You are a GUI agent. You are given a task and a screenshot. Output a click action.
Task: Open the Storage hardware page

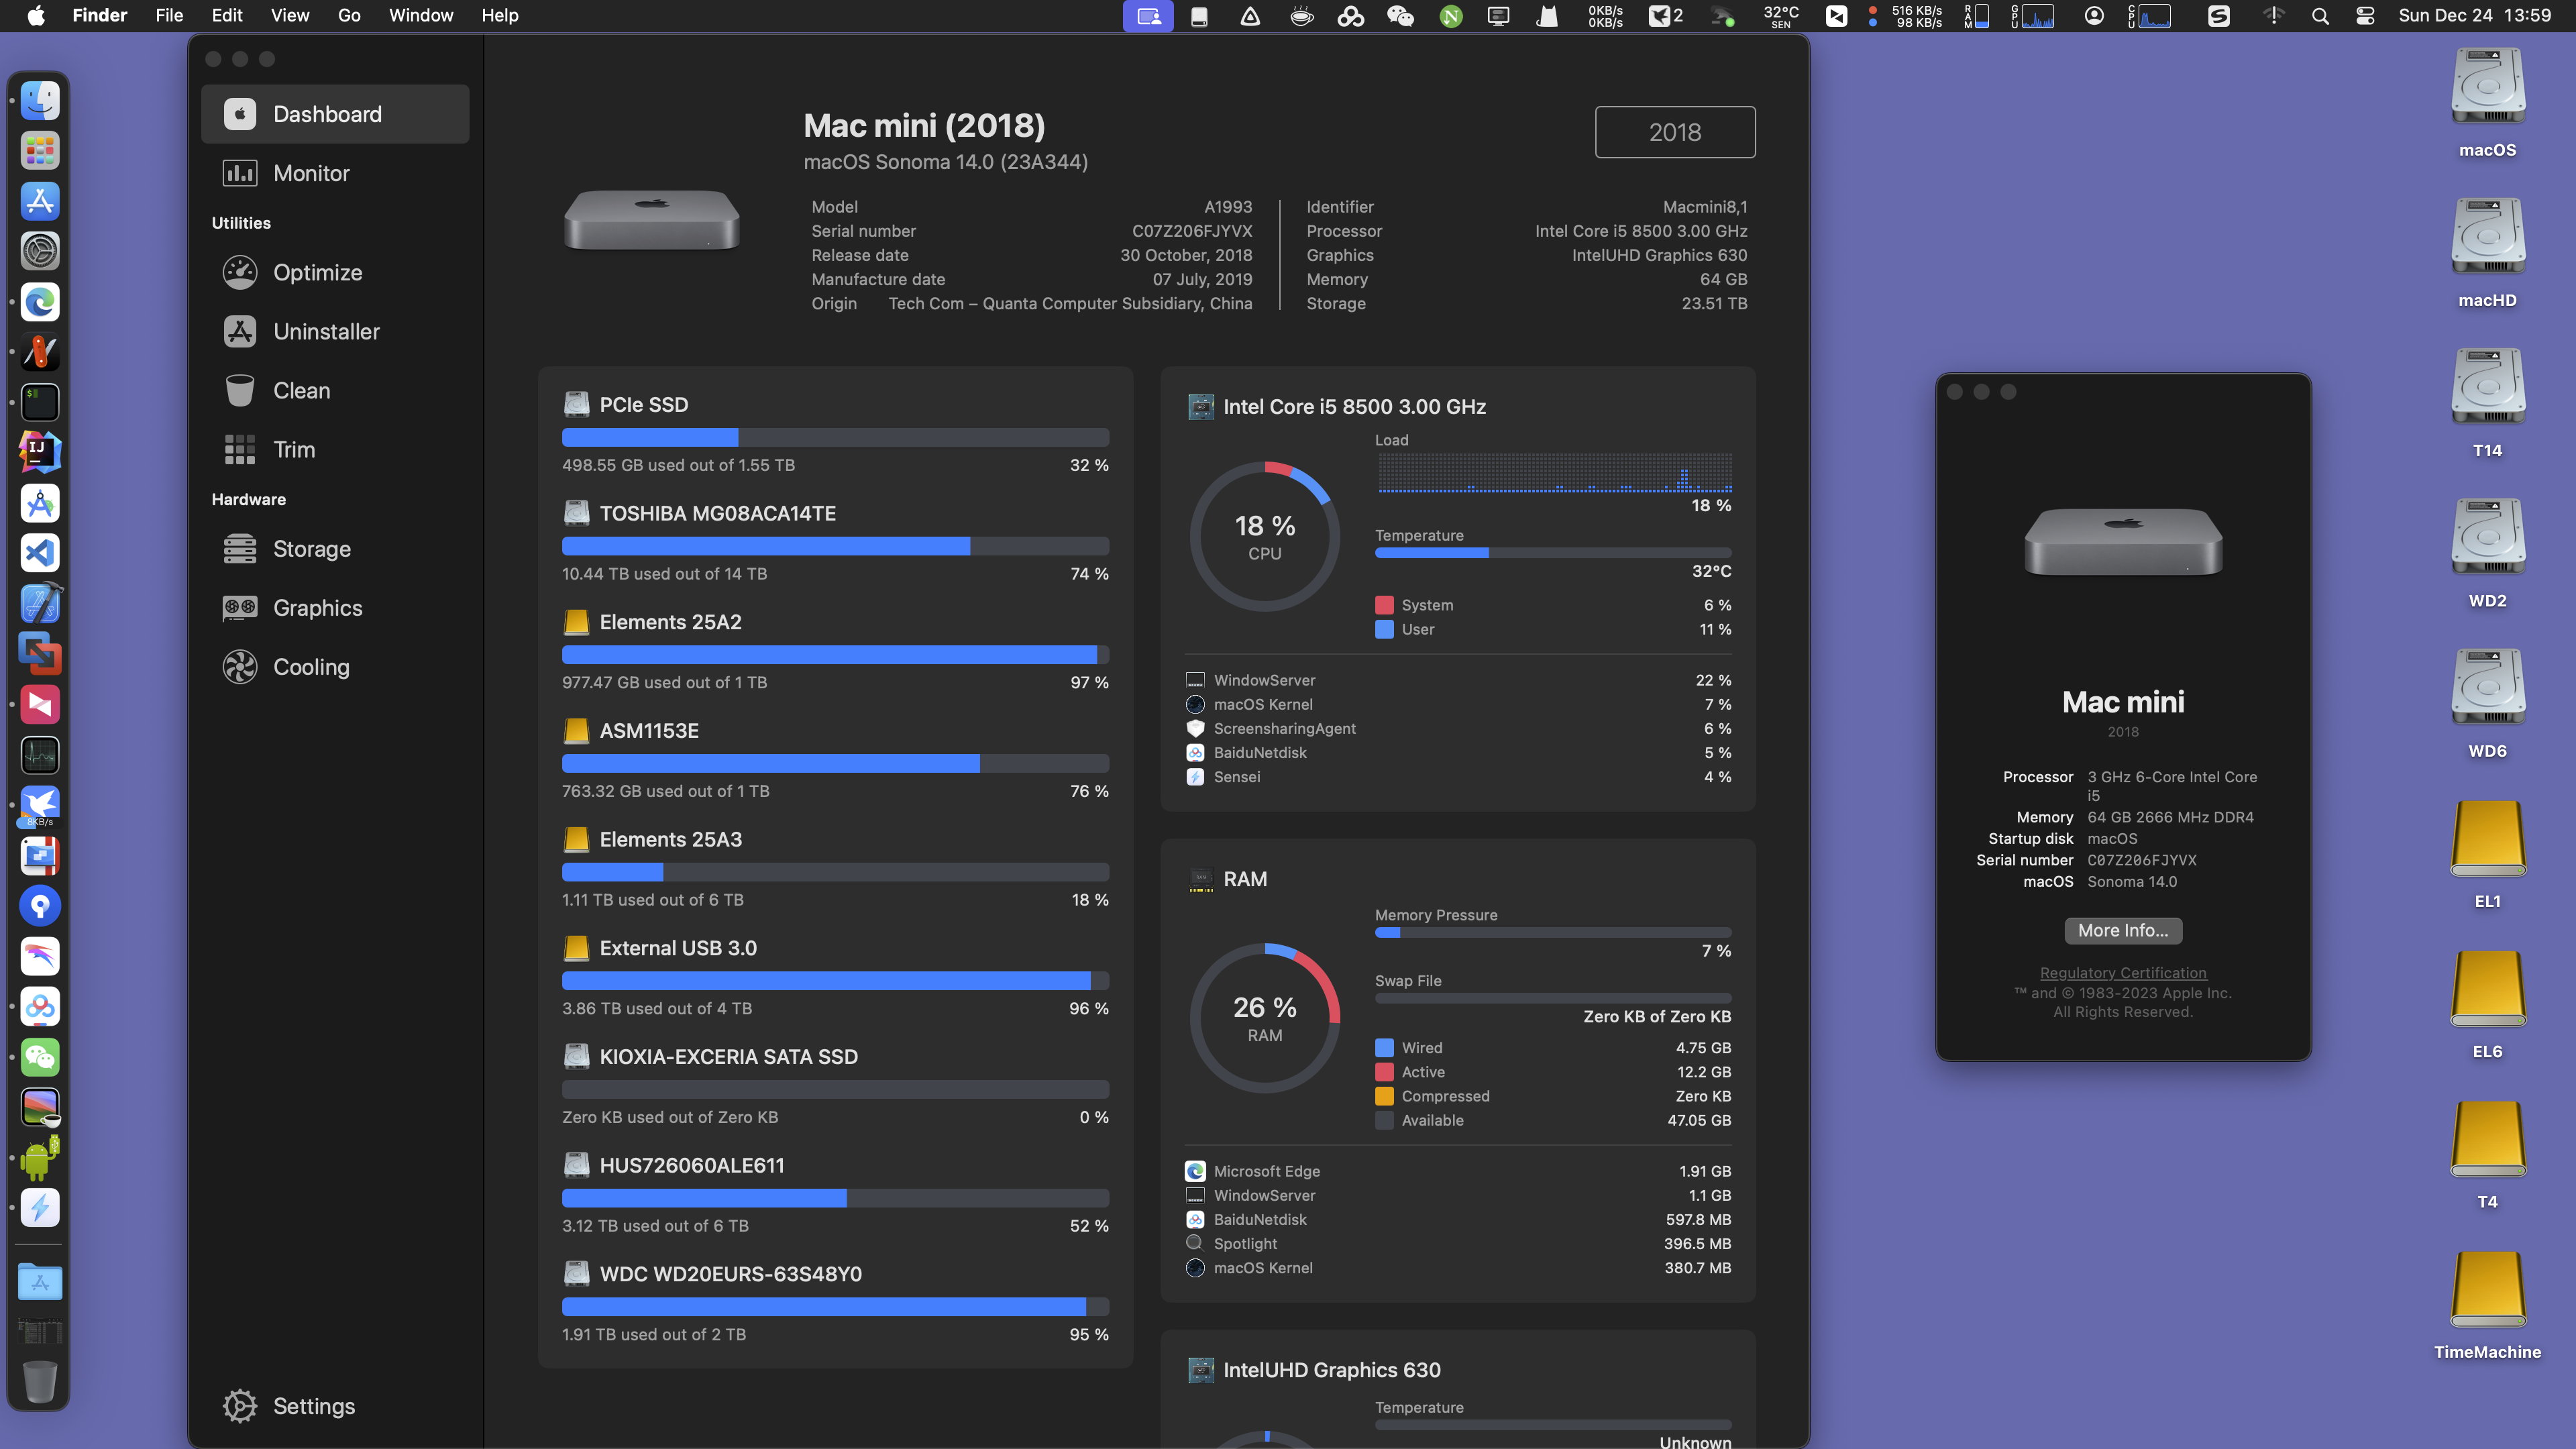point(335,548)
